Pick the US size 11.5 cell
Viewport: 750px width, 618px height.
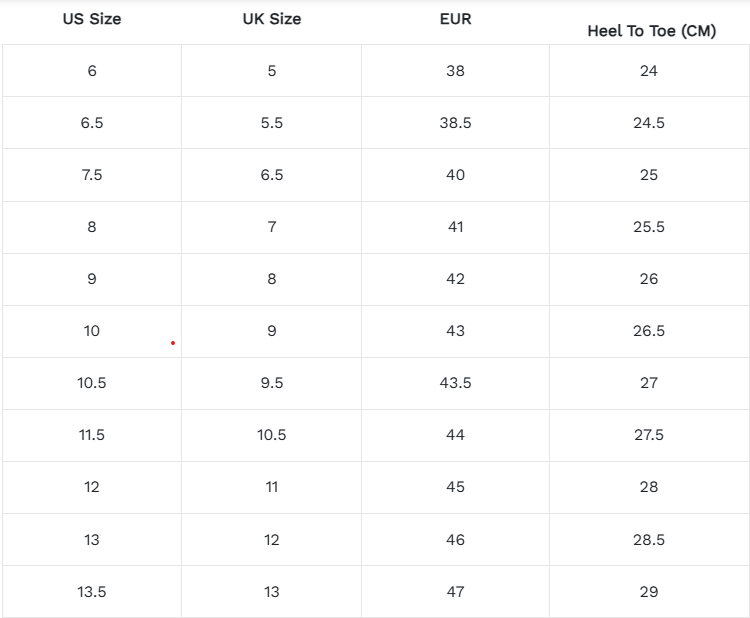pyautogui.click(x=92, y=435)
